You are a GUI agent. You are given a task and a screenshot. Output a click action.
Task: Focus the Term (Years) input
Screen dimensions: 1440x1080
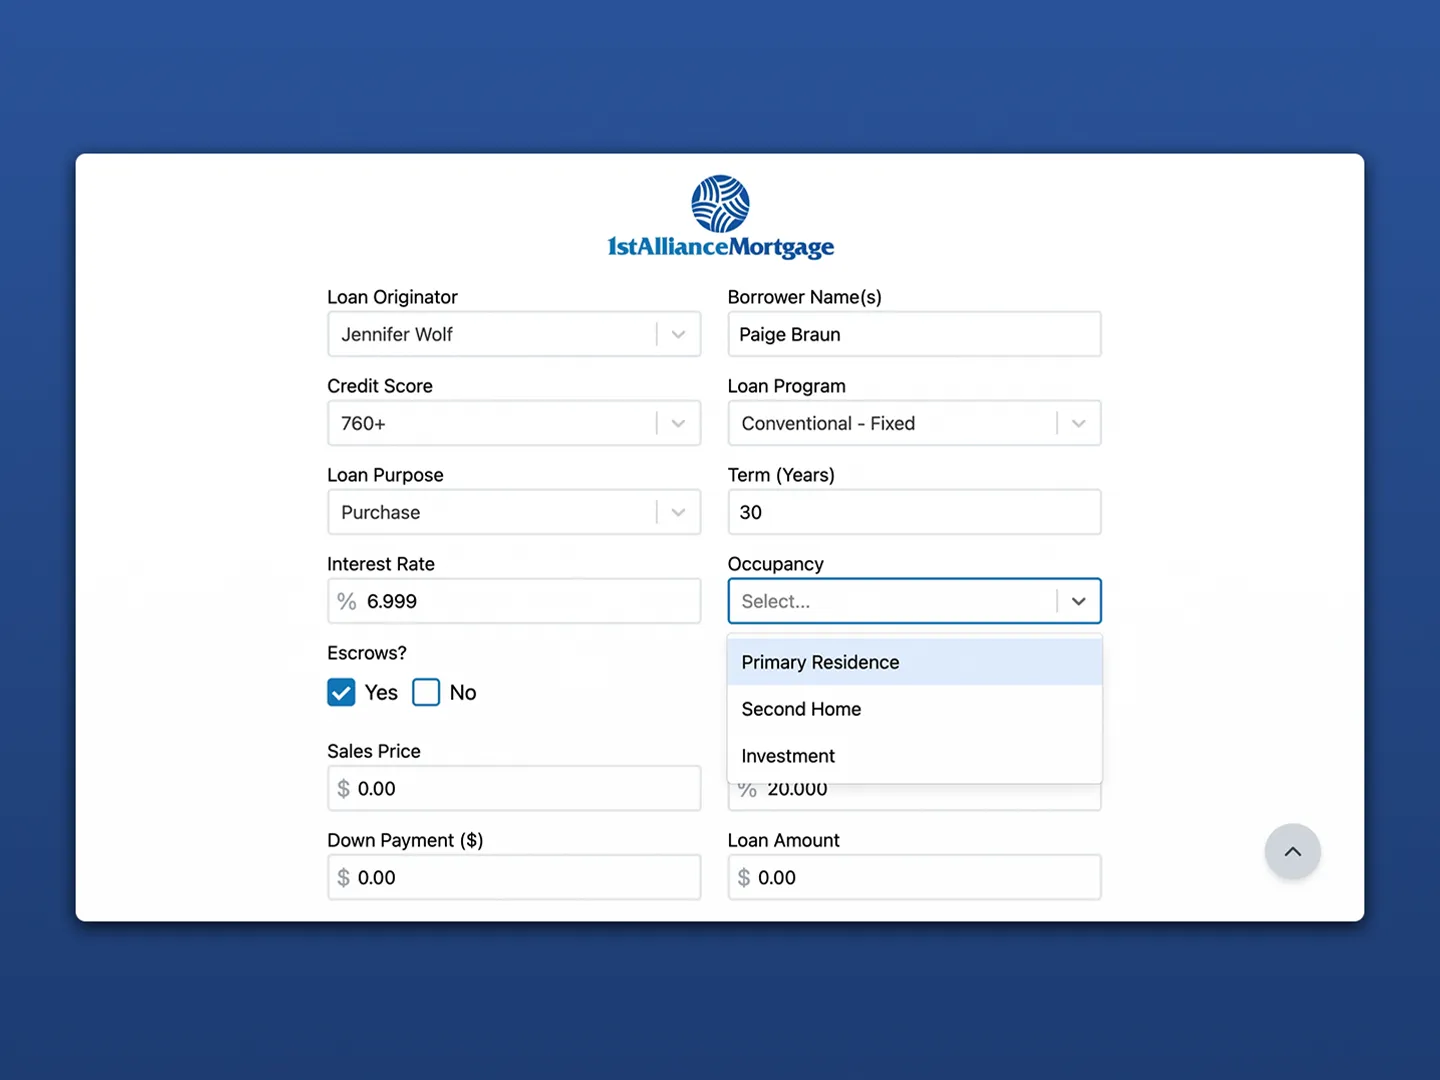tap(914, 513)
